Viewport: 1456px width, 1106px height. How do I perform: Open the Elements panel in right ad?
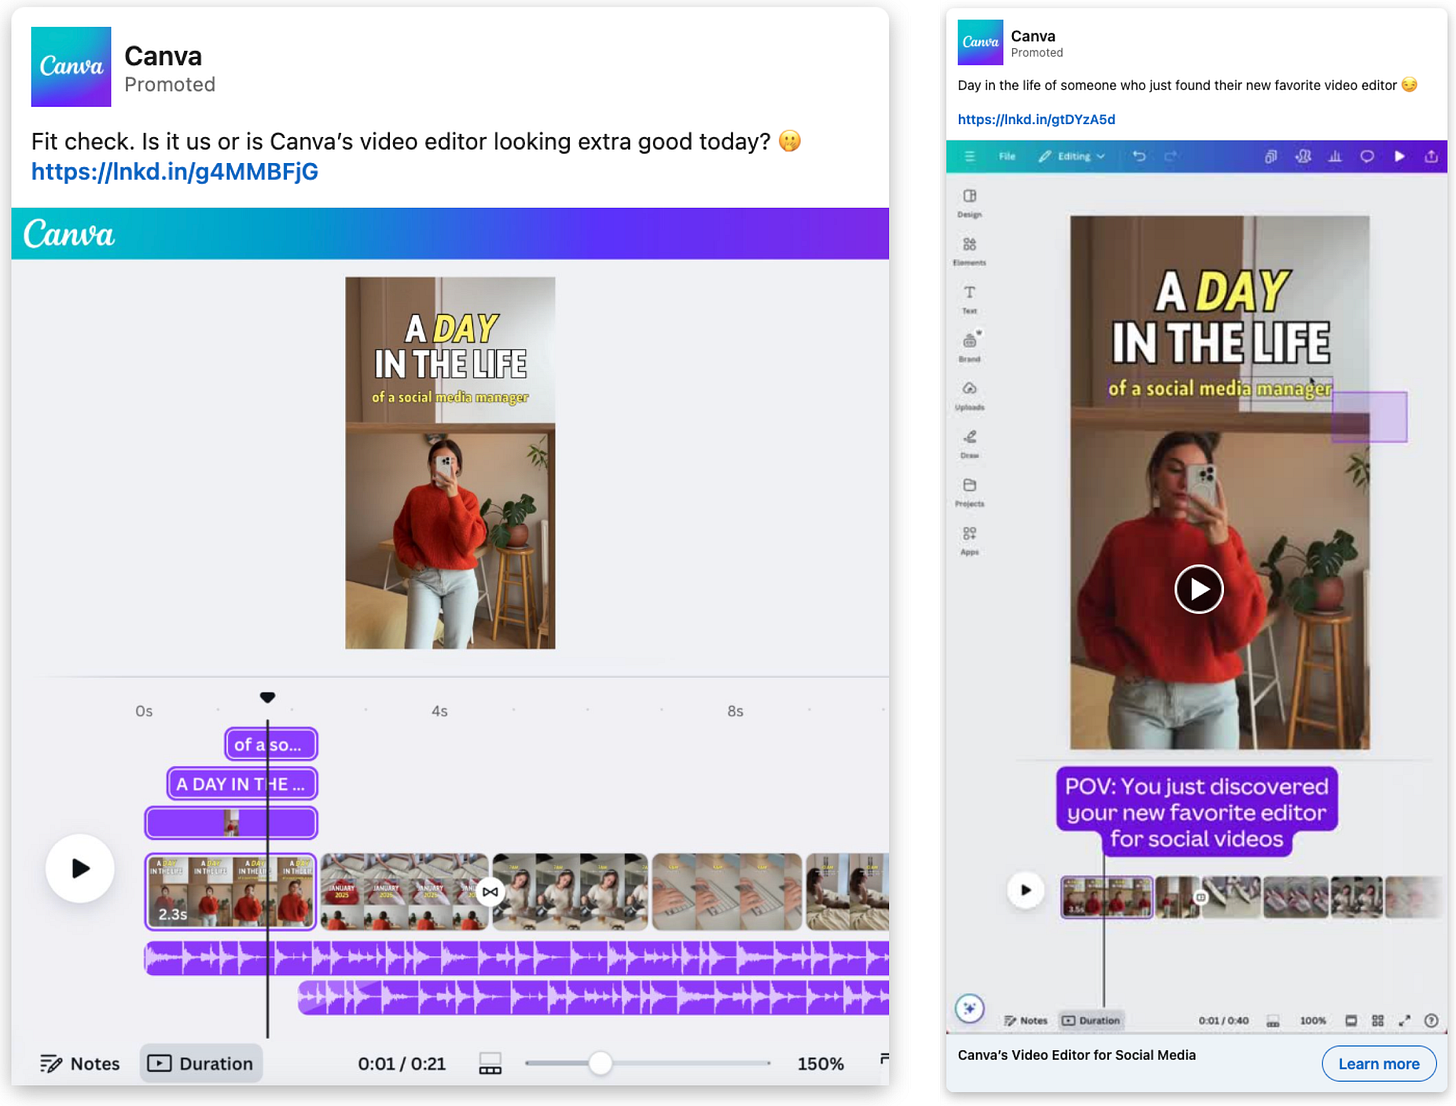(969, 250)
